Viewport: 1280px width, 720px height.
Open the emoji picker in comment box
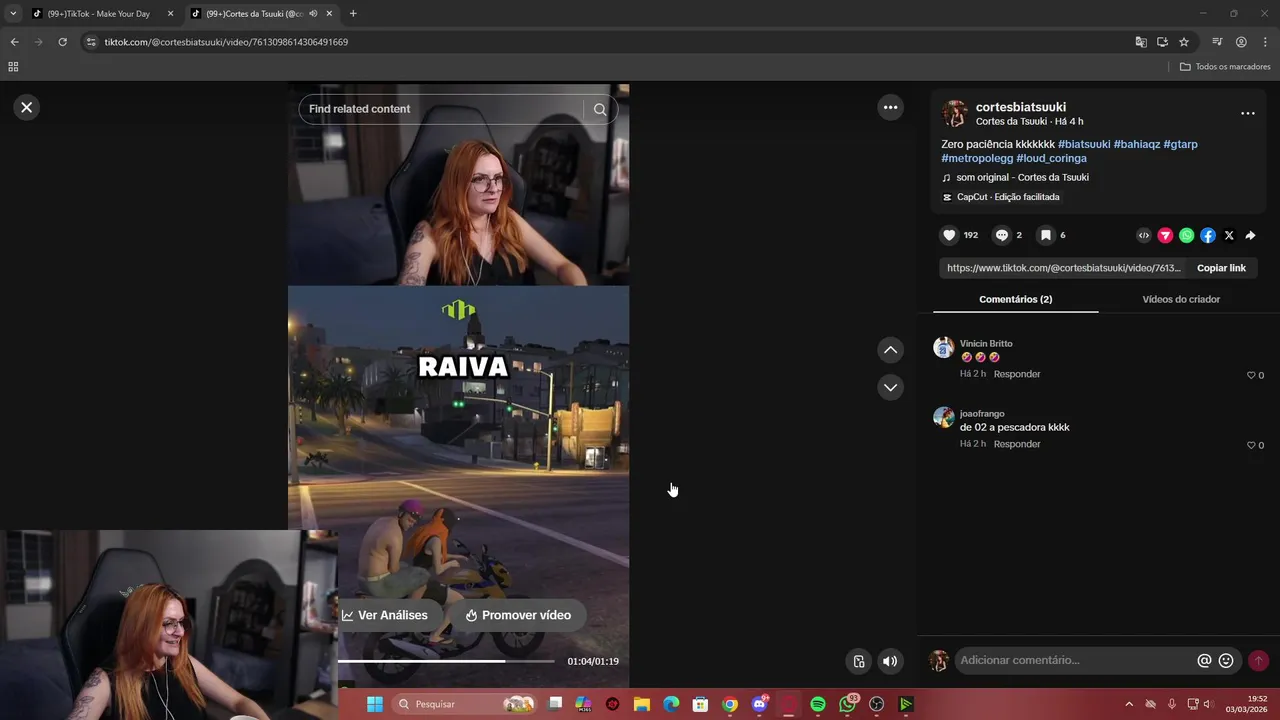[x=1226, y=660]
